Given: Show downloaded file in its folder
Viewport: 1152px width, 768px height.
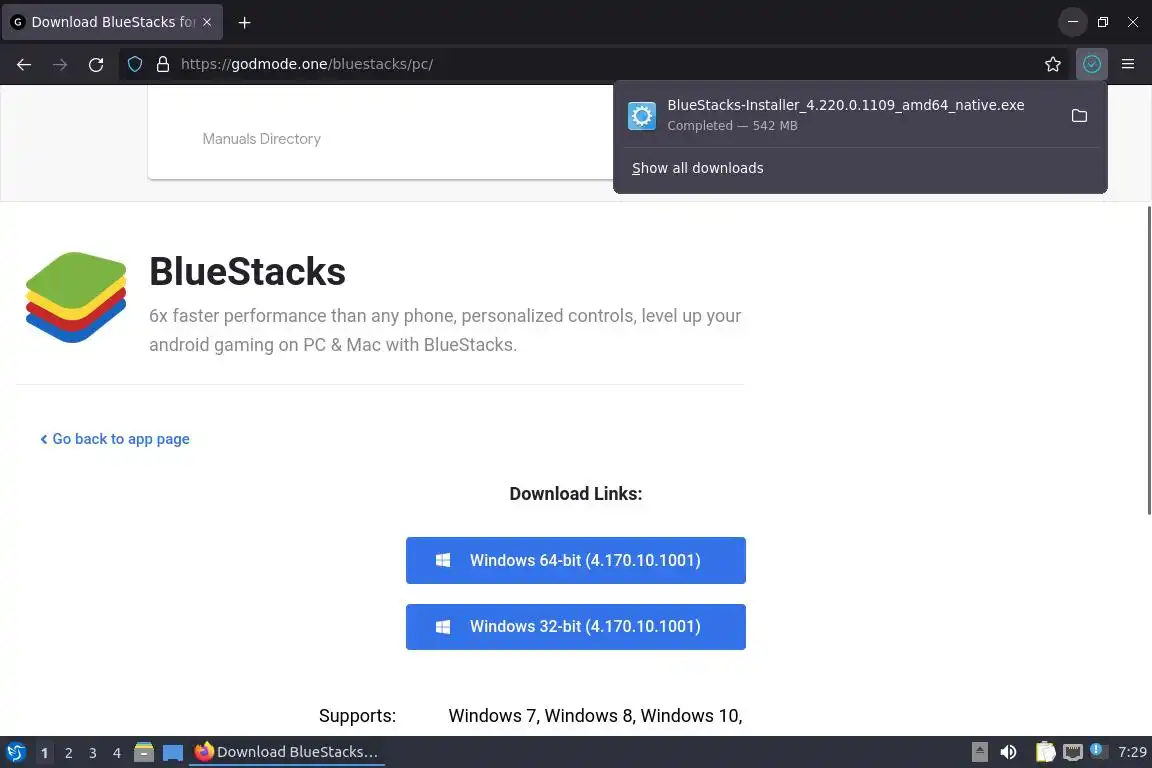Looking at the screenshot, I should click(x=1079, y=115).
